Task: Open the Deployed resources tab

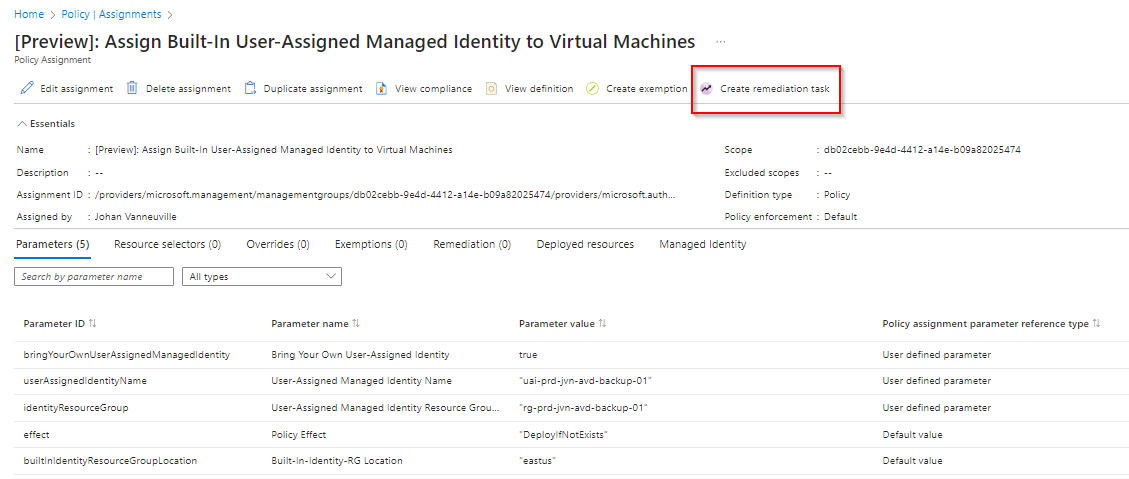Action: 585,244
